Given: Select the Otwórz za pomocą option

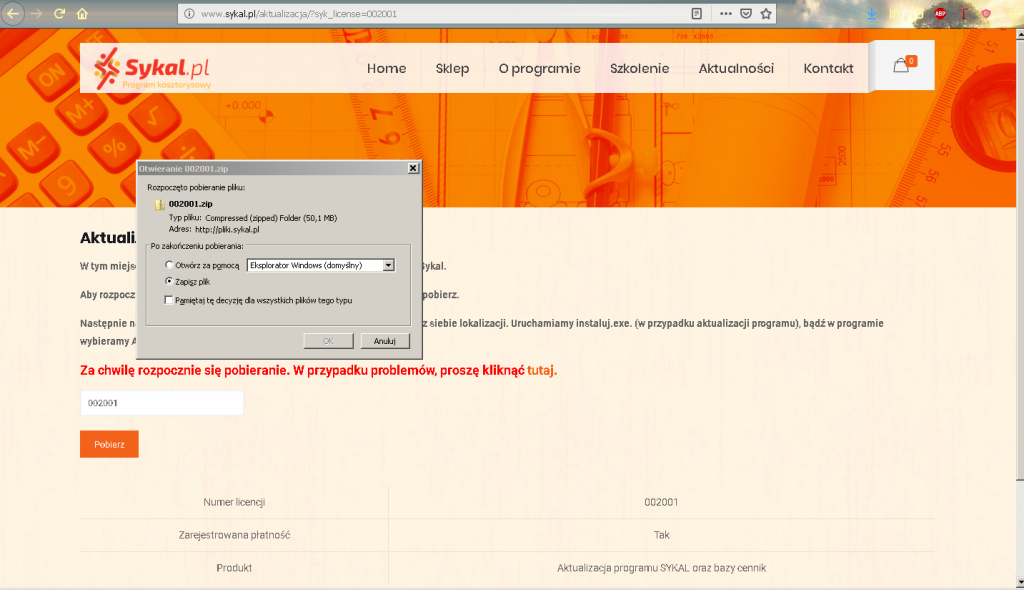Looking at the screenshot, I should tap(170, 264).
